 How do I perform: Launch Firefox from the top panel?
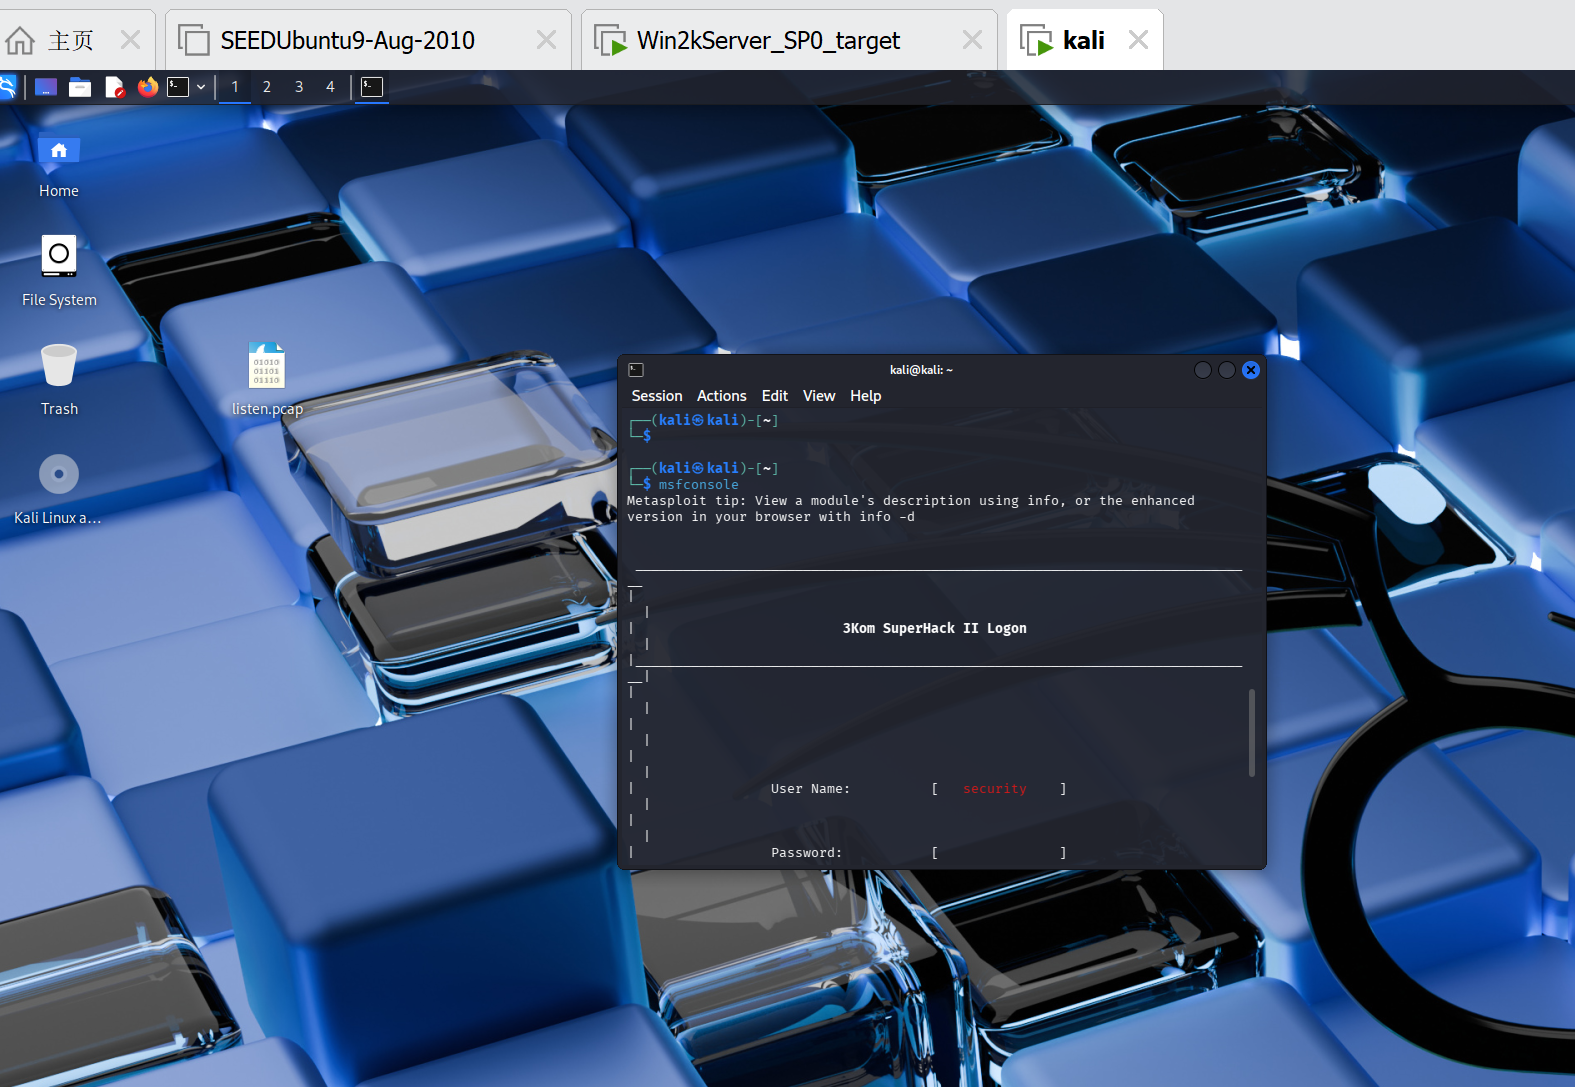click(x=148, y=87)
